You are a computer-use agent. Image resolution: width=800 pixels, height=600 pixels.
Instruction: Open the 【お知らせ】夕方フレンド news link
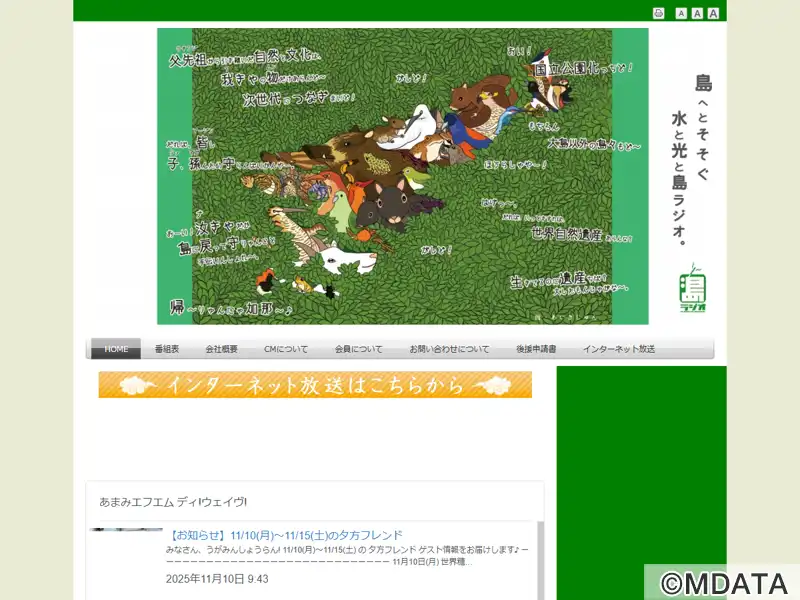click(286, 535)
